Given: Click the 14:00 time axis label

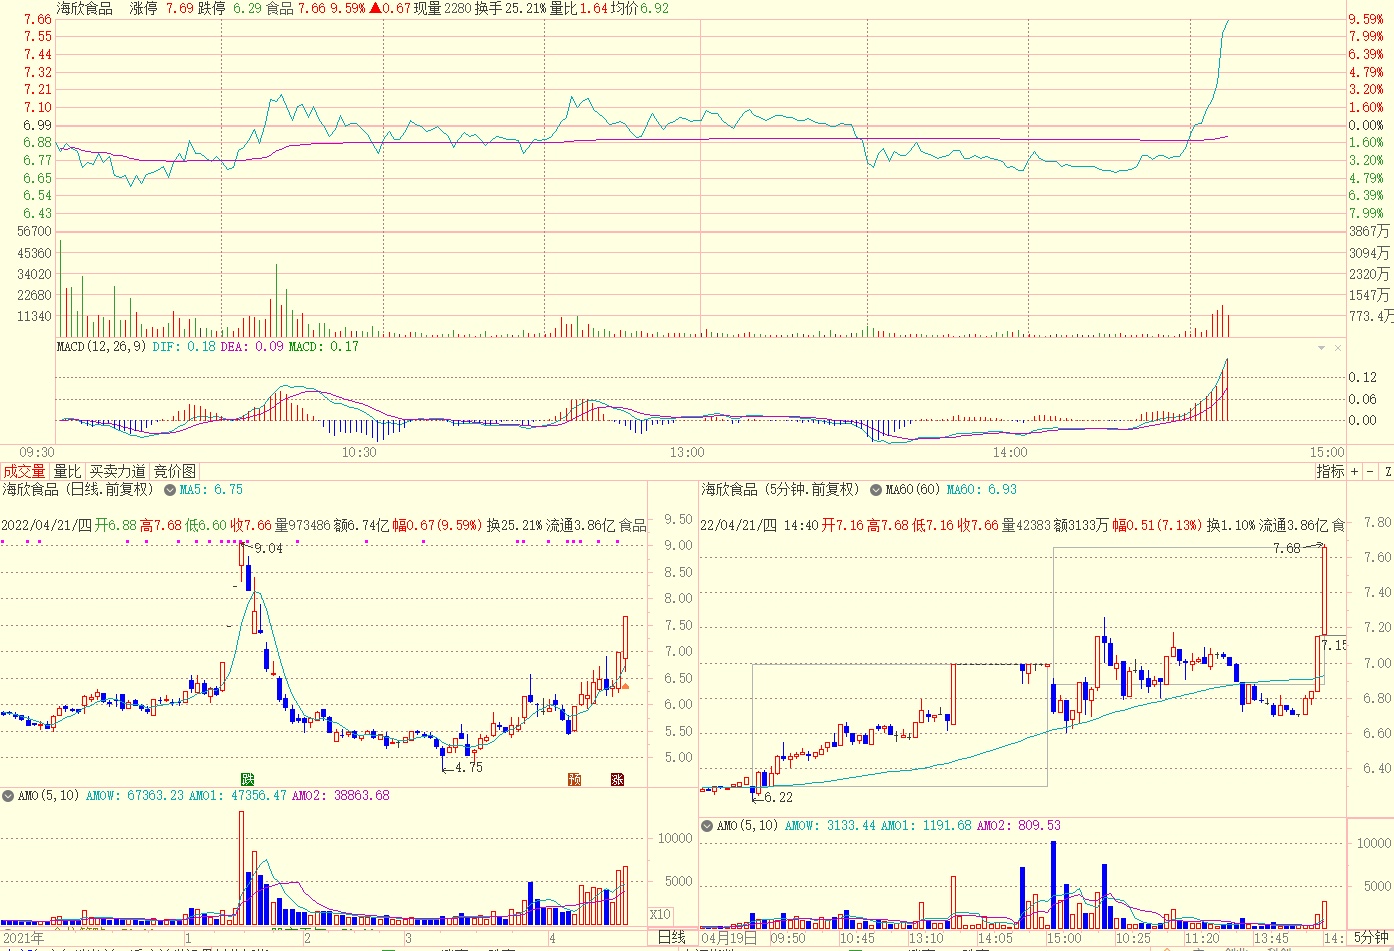Looking at the screenshot, I should [1010, 453].
